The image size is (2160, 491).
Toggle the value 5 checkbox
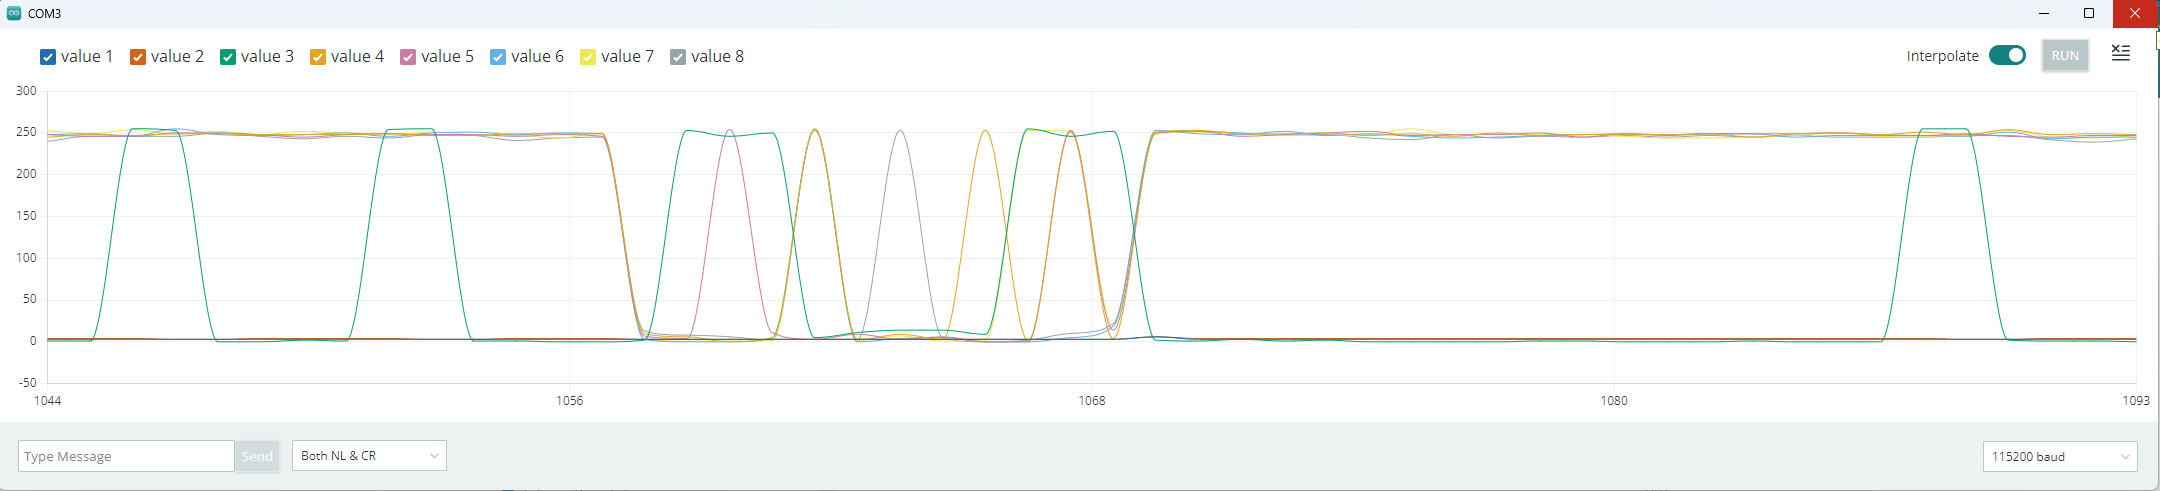408,57
